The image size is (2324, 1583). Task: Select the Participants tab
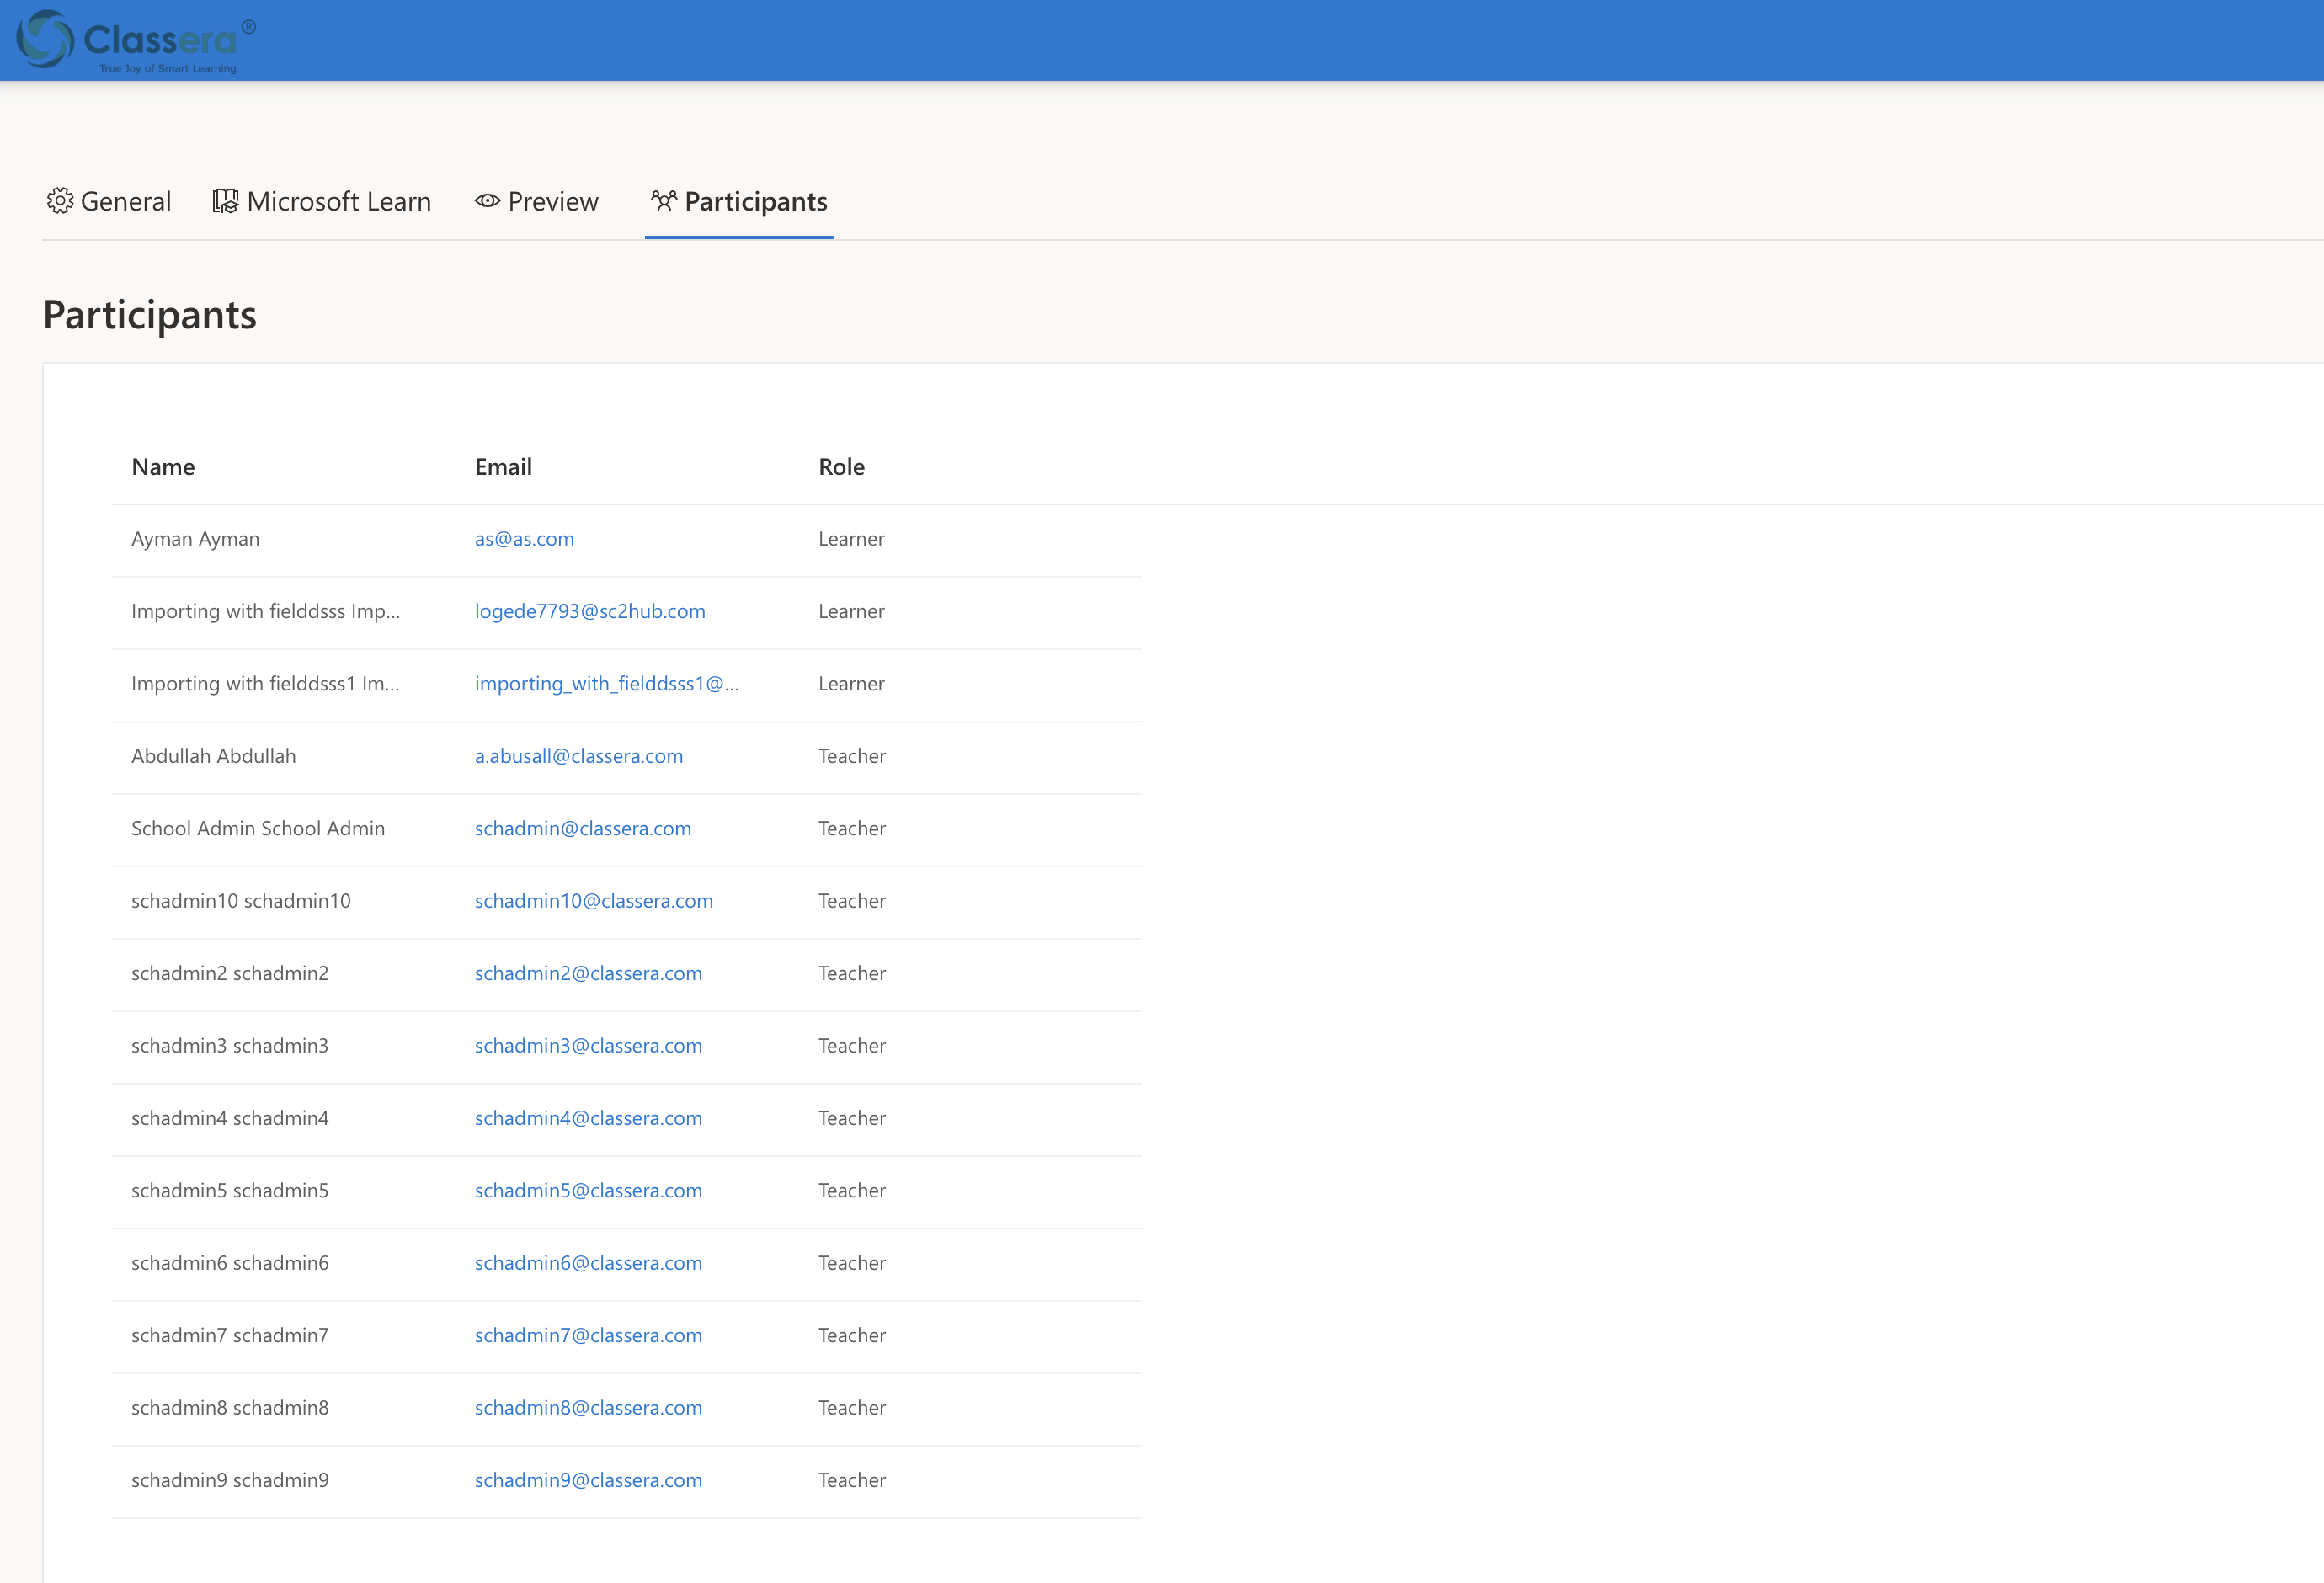click(739, 201)
